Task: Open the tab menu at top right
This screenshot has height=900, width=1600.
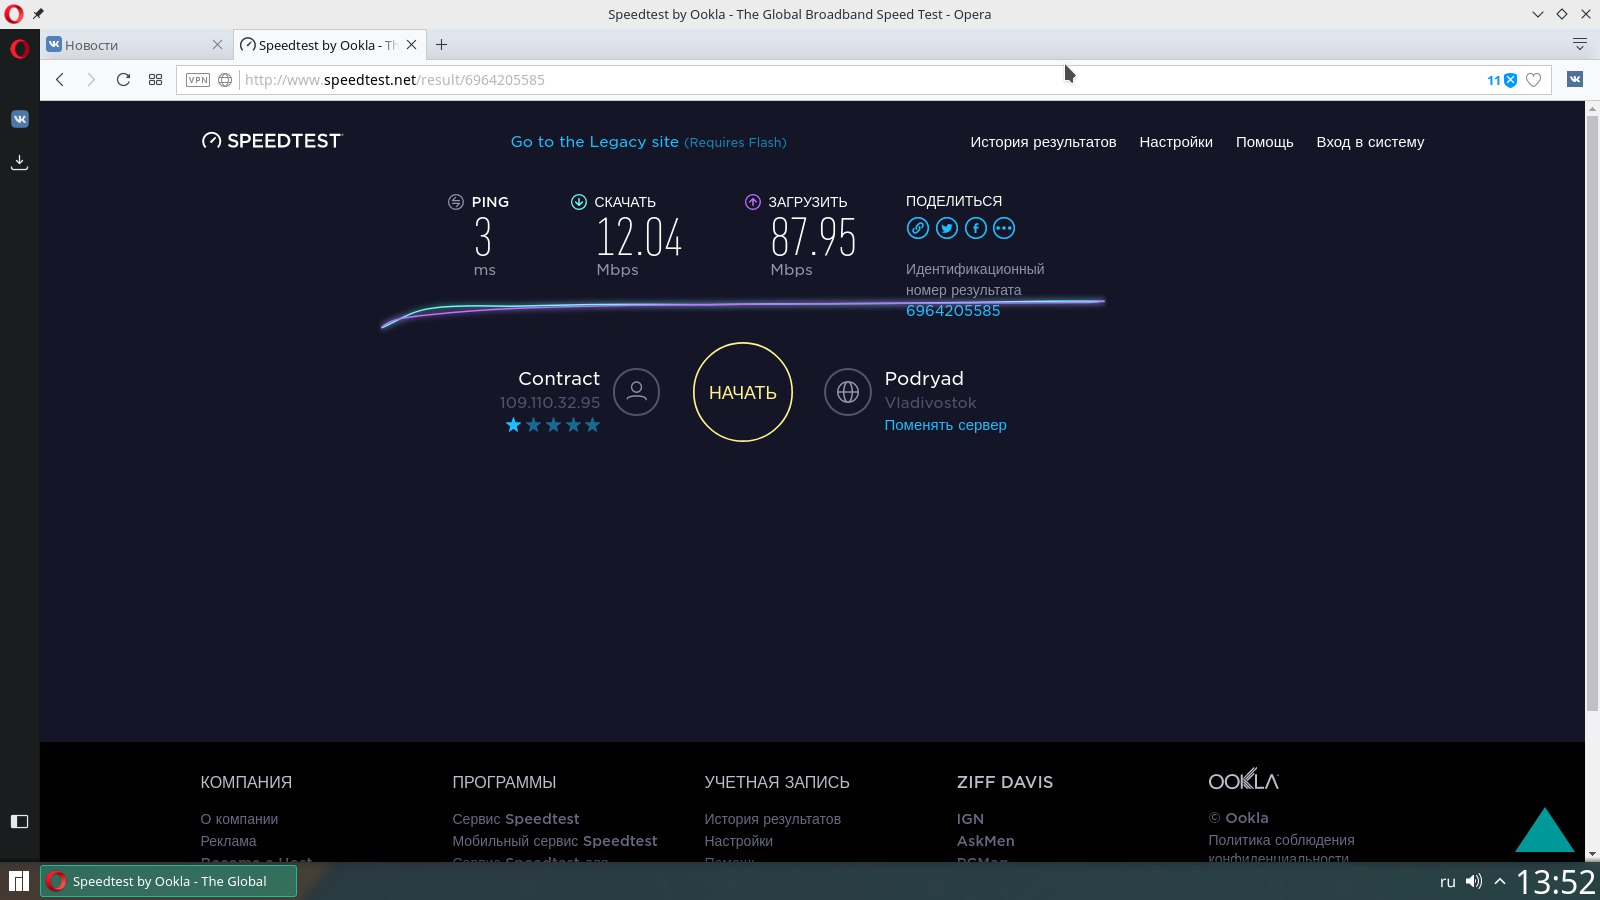Action: pyautogui.click(x=1580, y=44)
